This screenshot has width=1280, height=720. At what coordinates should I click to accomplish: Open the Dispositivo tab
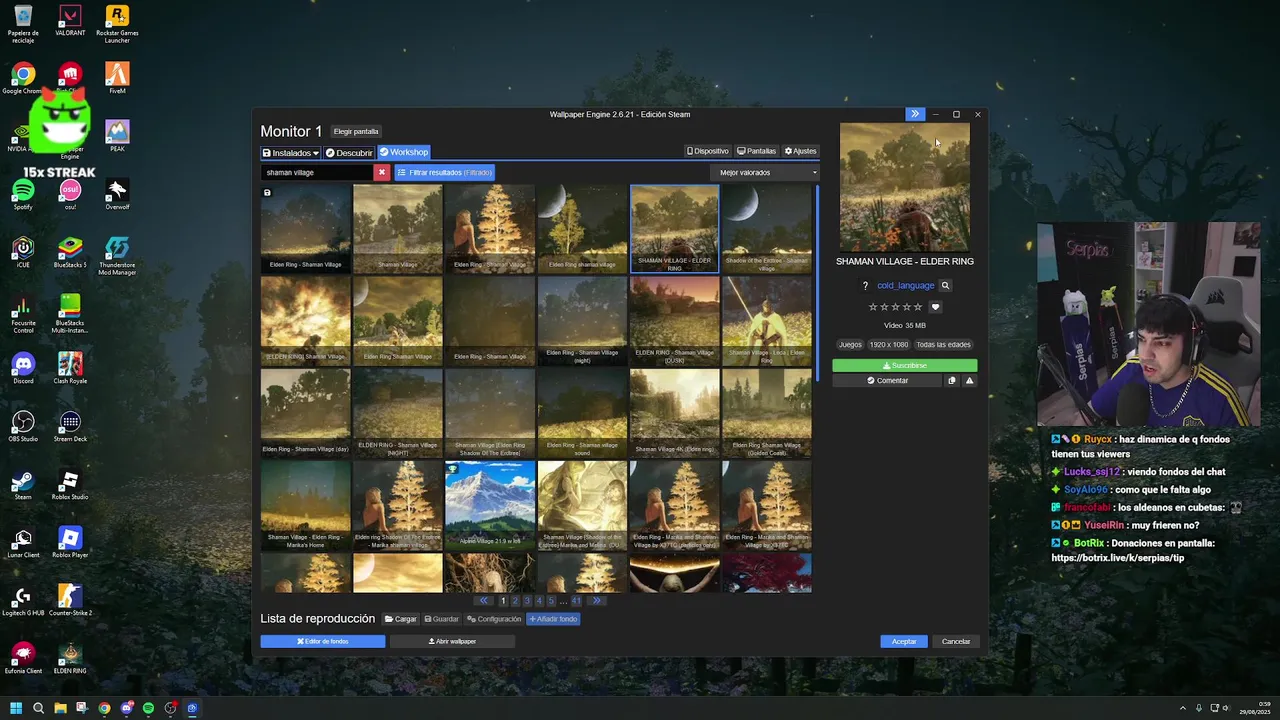[708, 151]
